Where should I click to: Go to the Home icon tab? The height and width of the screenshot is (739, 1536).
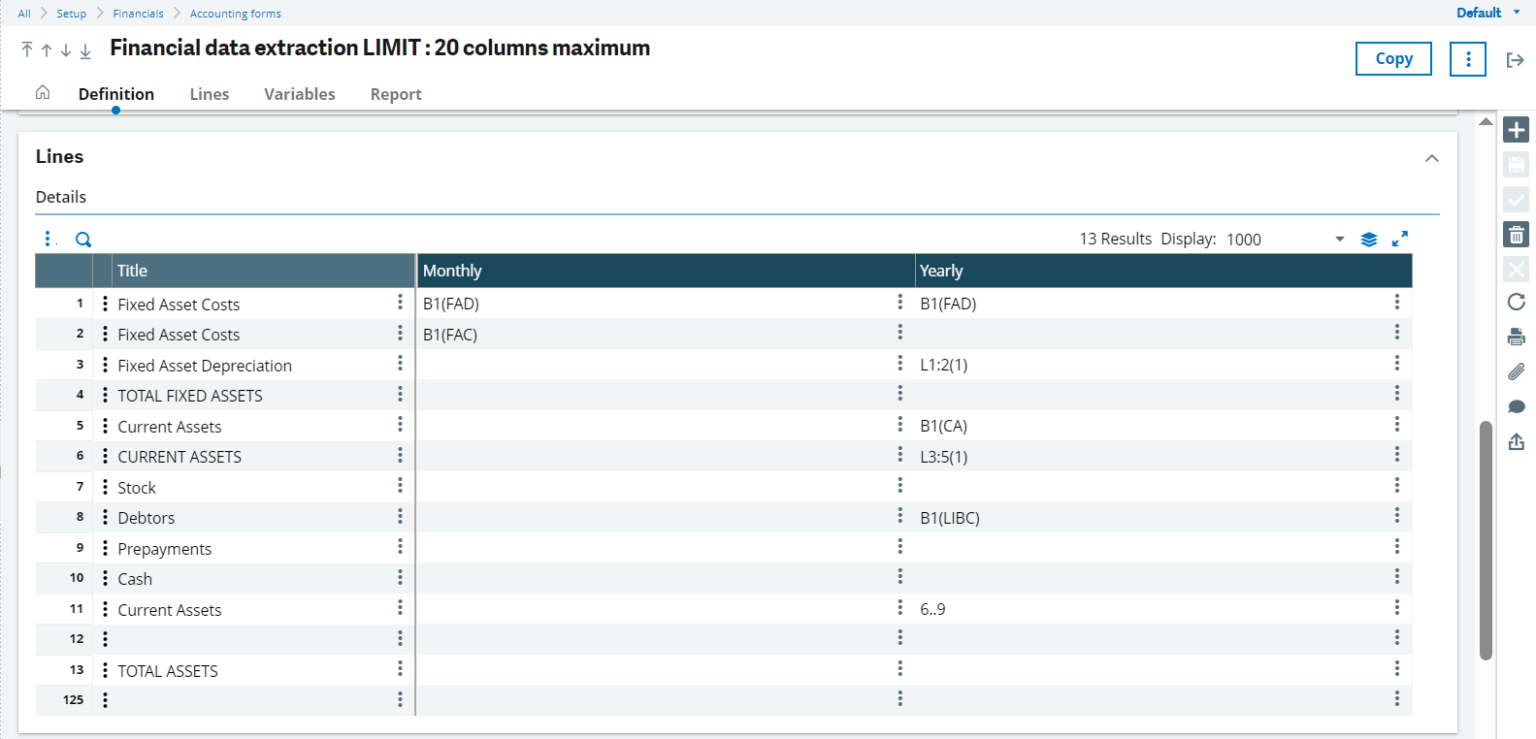click(43, 93)
